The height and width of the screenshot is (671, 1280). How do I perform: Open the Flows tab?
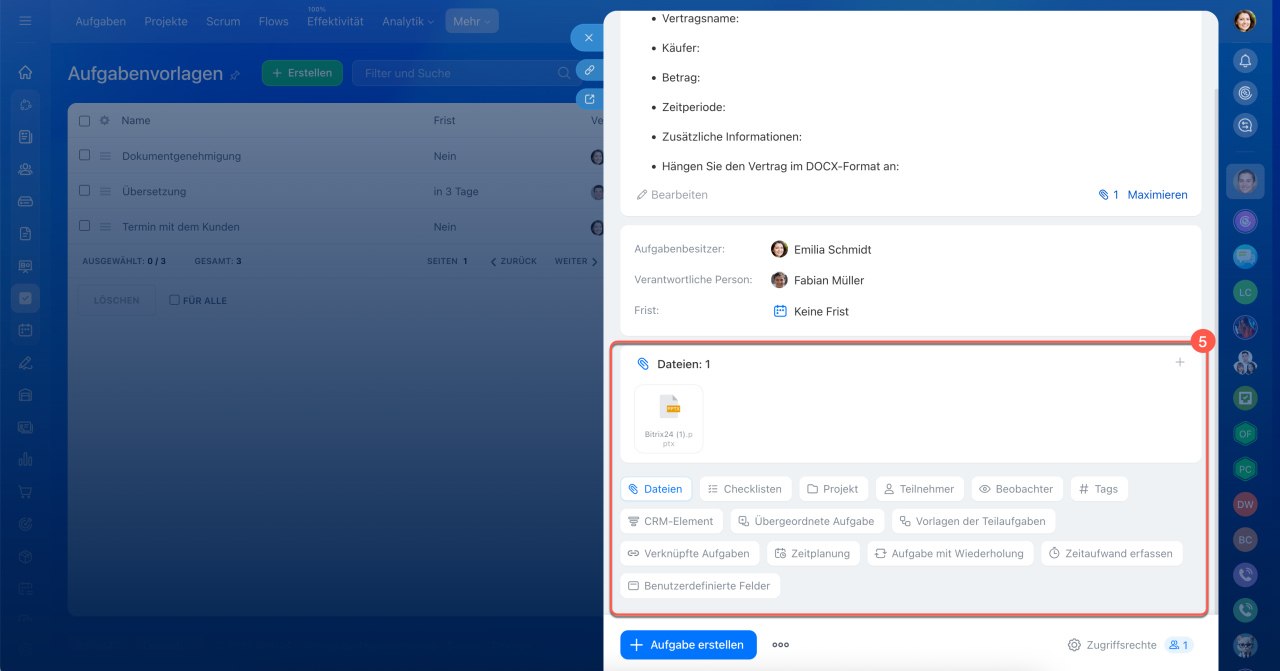pyautogui.click(x=273, y=21)
